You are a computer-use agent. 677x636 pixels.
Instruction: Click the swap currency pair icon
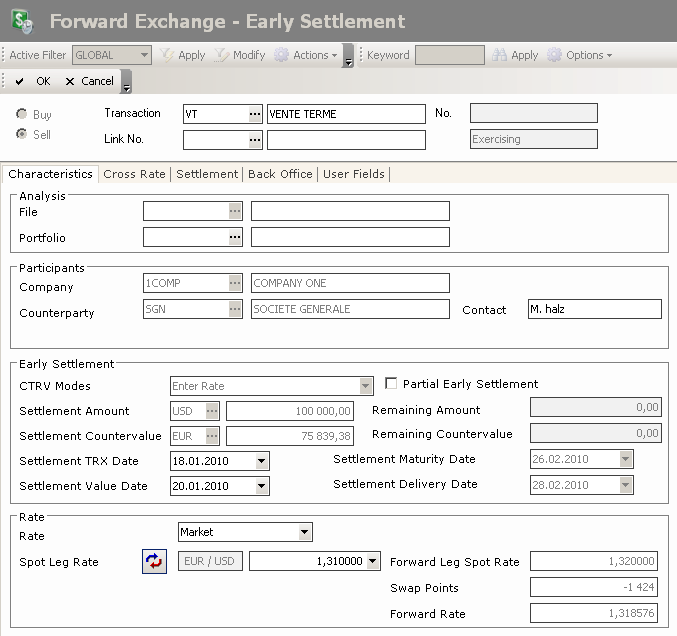point(154,562)
